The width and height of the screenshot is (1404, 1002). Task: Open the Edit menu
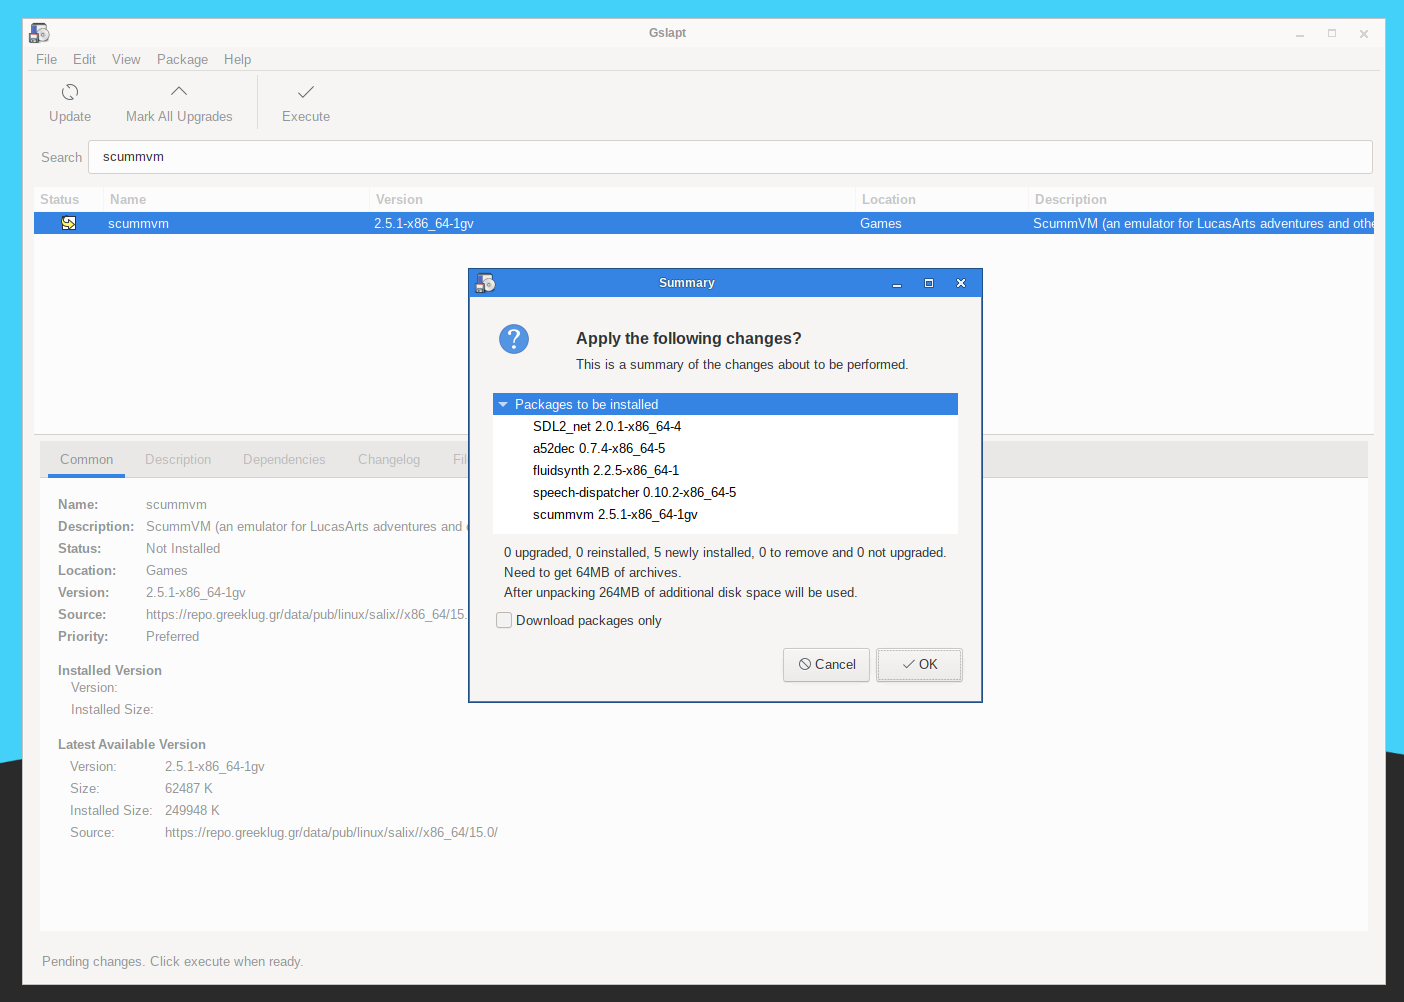coord(85,59)
